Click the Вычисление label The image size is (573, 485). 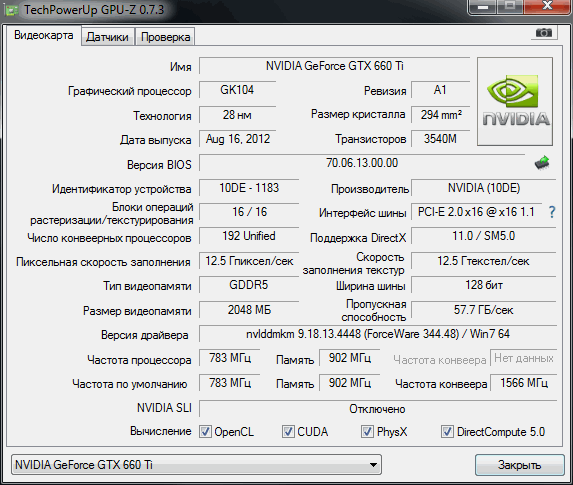click(160, 431)
